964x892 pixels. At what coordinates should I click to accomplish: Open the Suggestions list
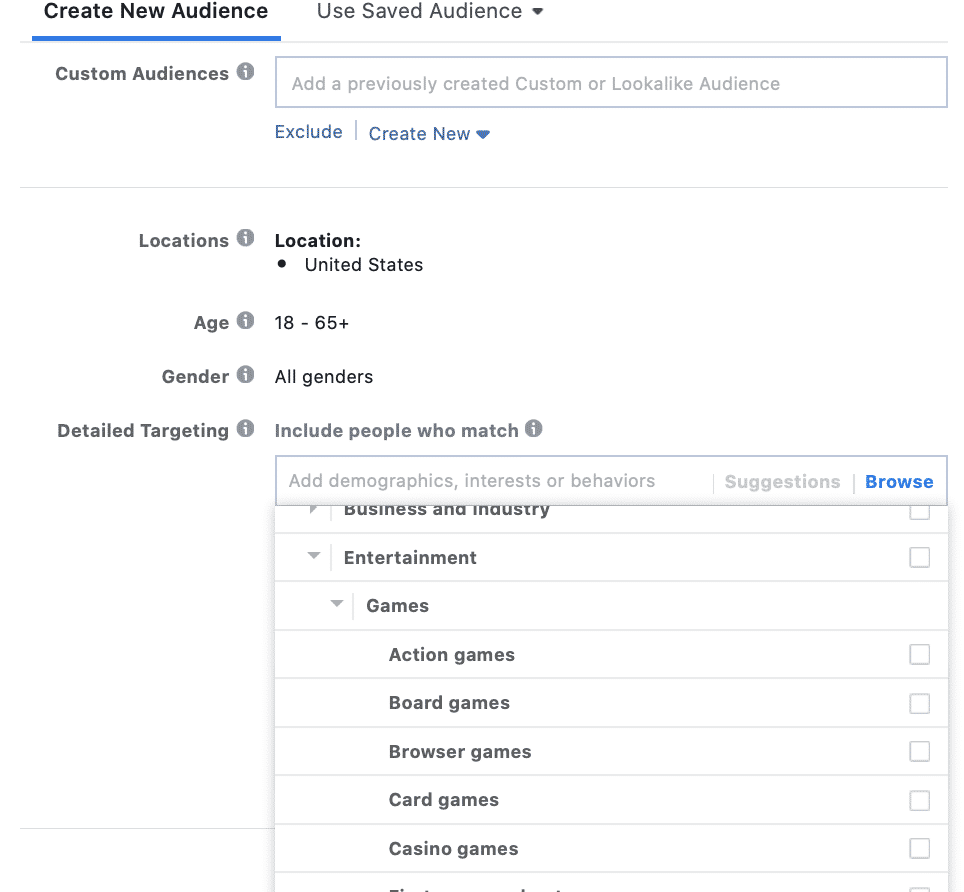[782, 482]
